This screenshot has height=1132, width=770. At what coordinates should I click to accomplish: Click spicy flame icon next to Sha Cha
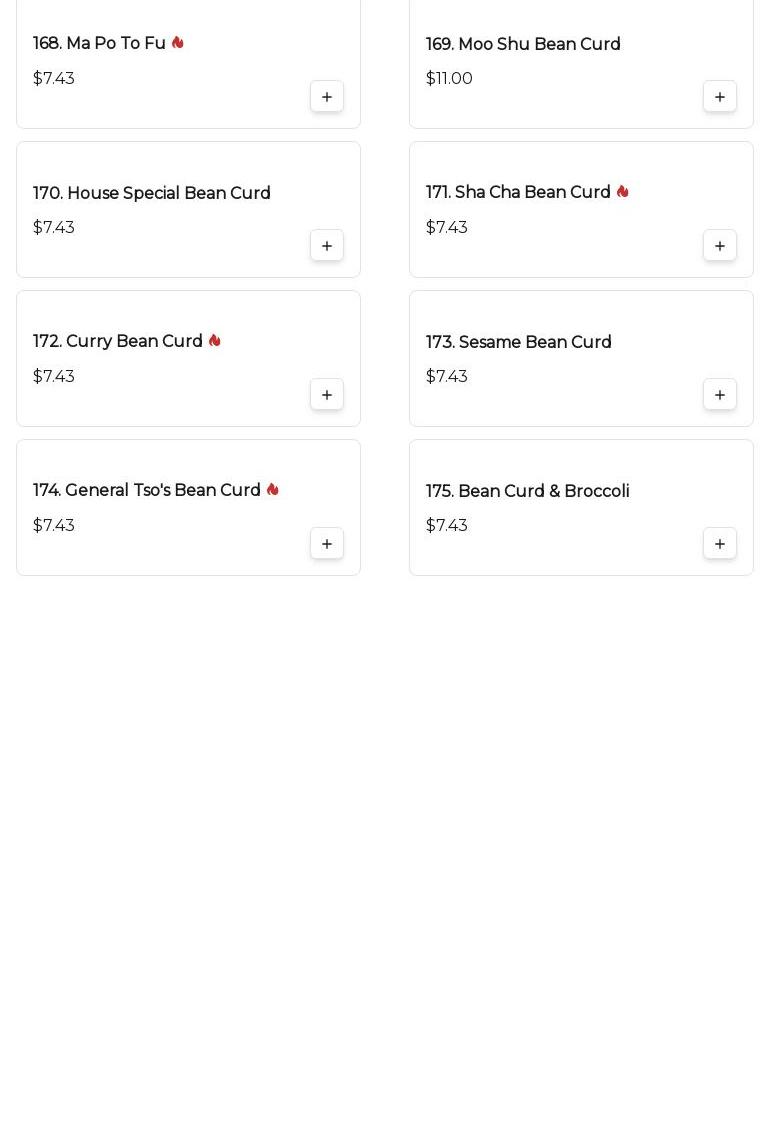(623, 191)
